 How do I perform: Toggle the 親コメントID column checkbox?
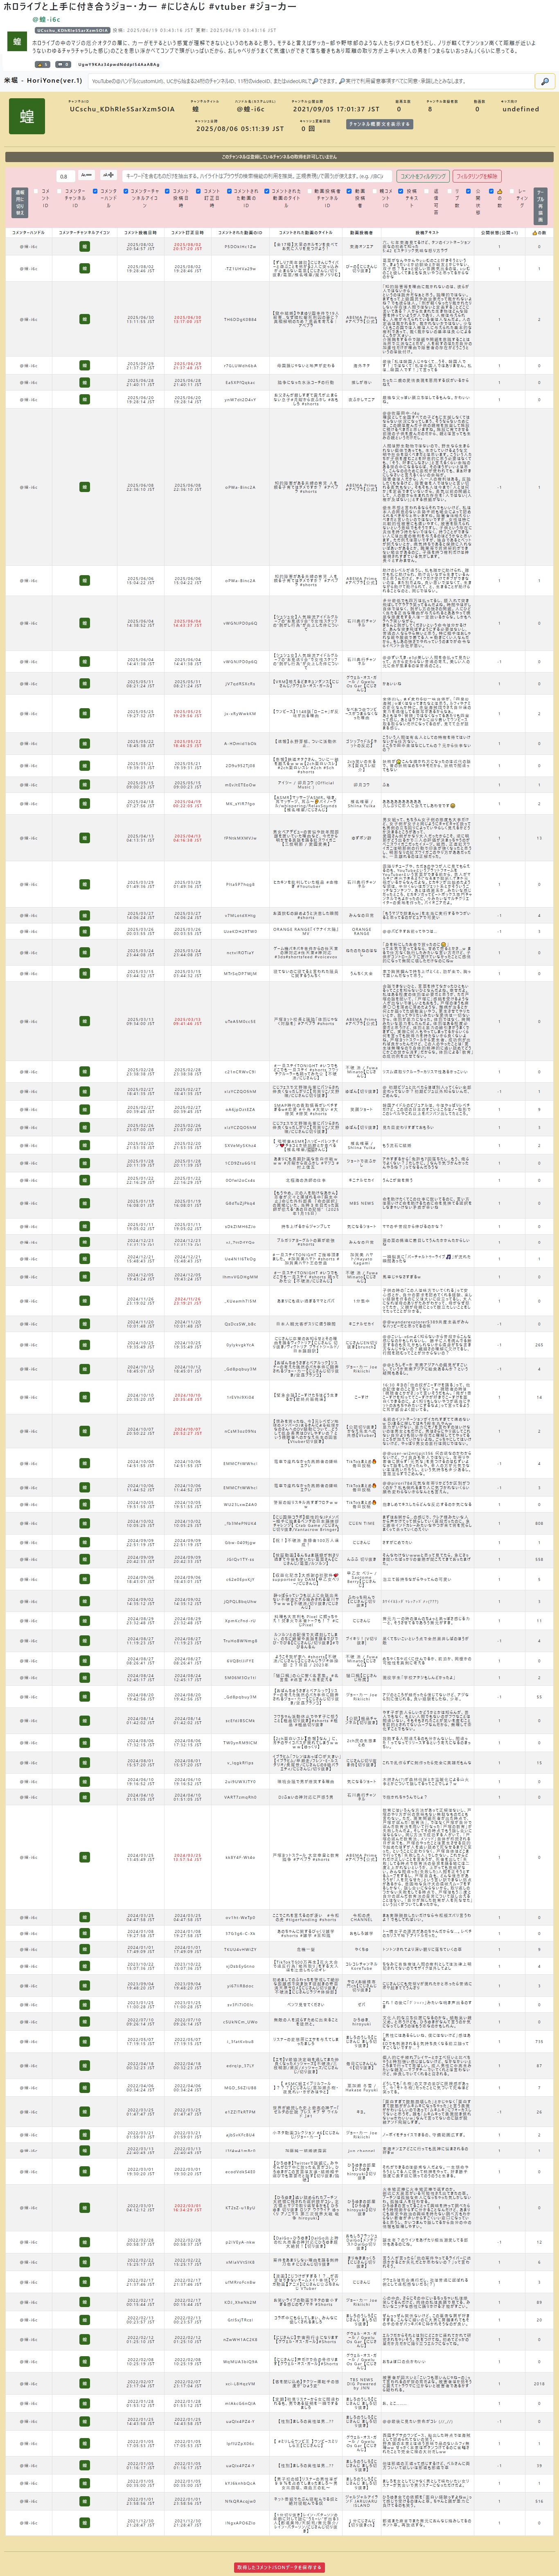[x=375, y=191]
